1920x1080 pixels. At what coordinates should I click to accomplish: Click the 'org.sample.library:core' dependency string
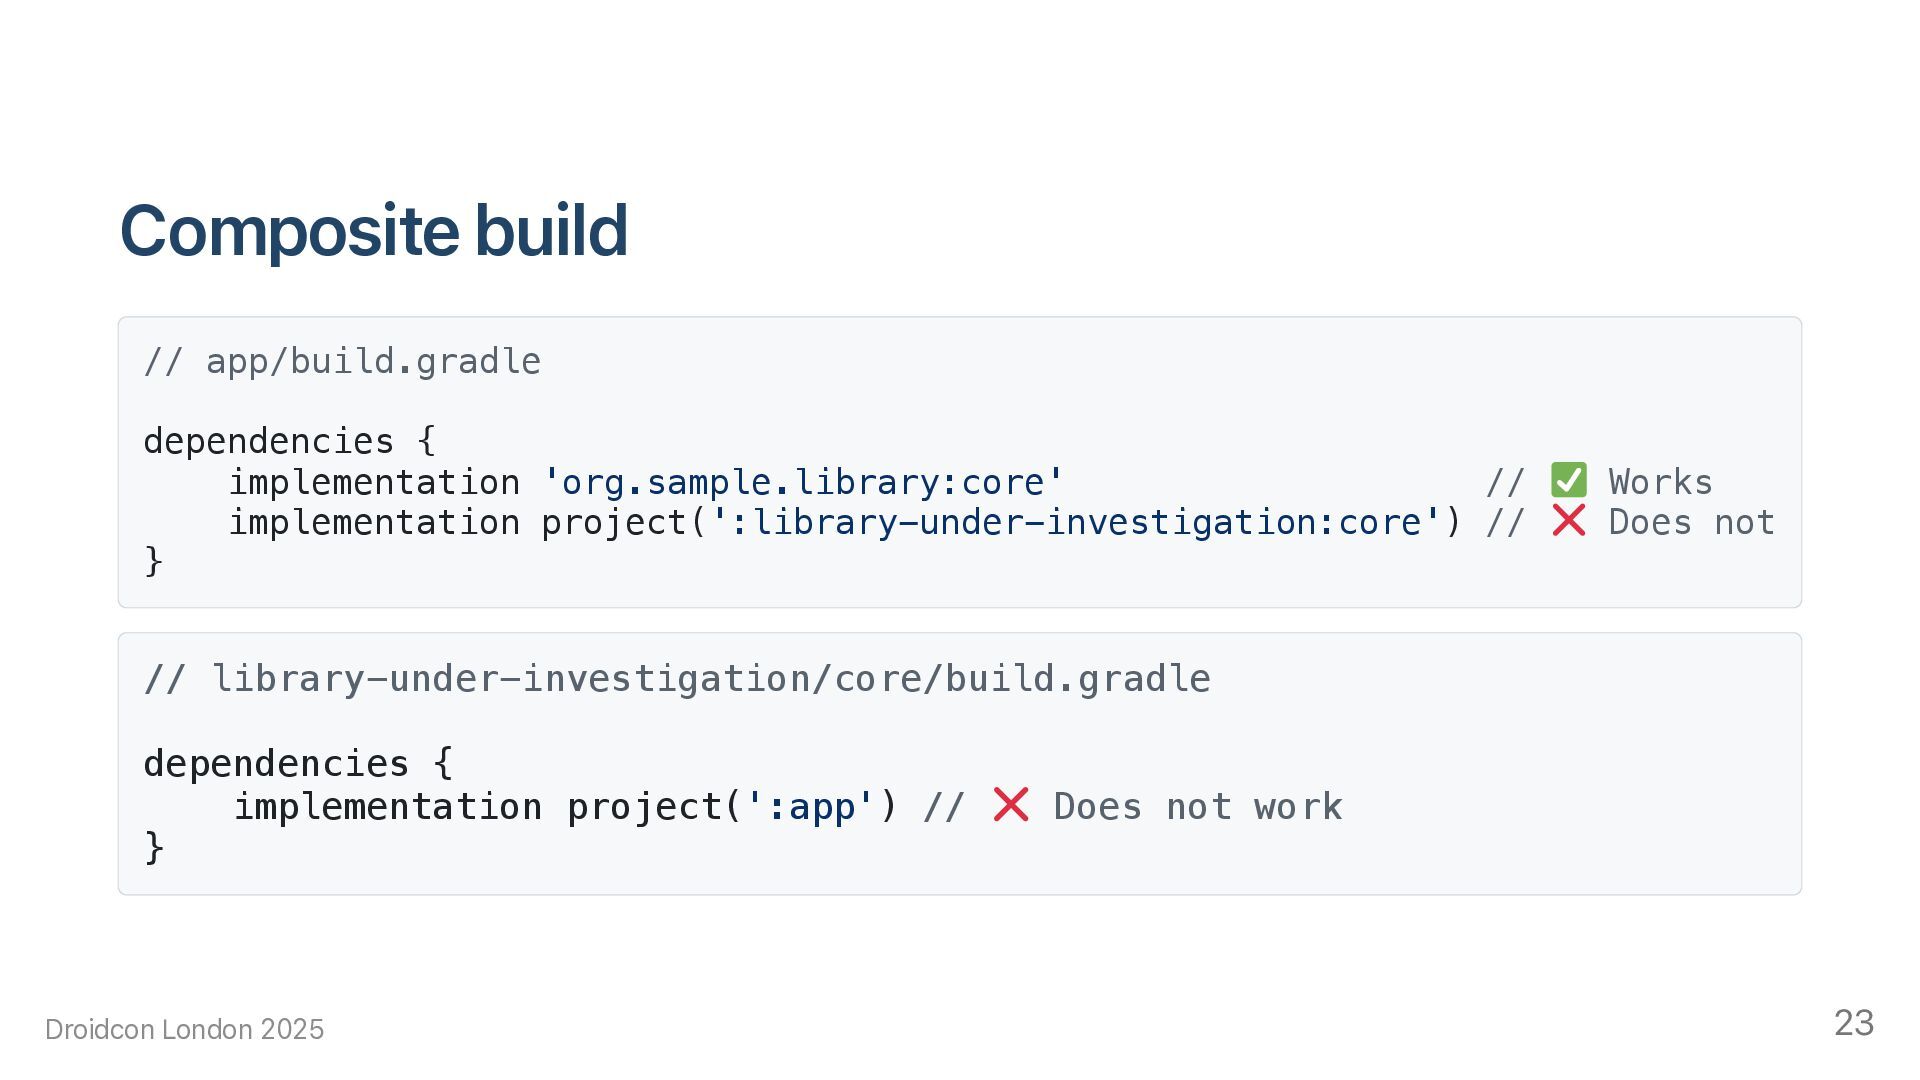(x=803, y=482)
